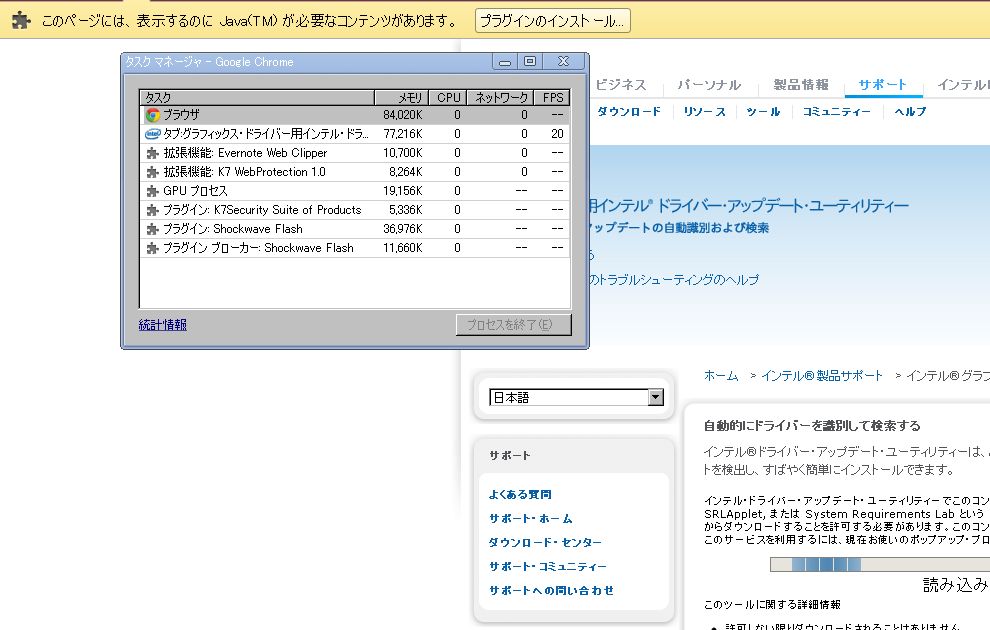The height and width of the screenshot is (630, 990).
Task: Open the コミュニティー submenu item
Action: pyautogui.click(x=837, y=112)
